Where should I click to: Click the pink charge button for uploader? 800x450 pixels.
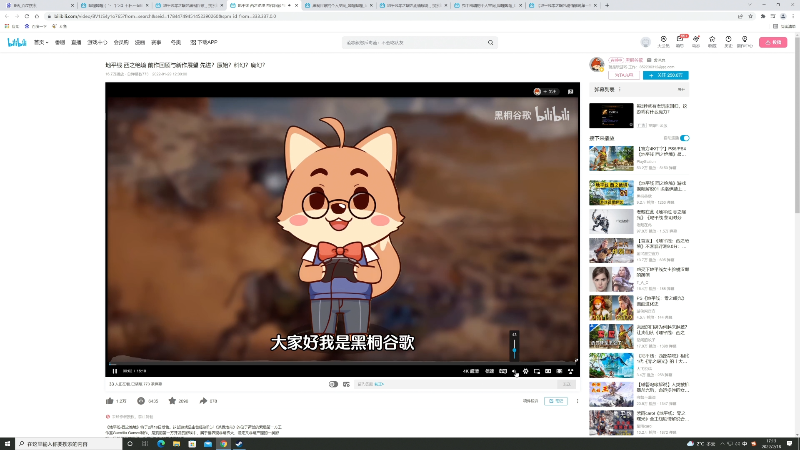coord(623,75)
